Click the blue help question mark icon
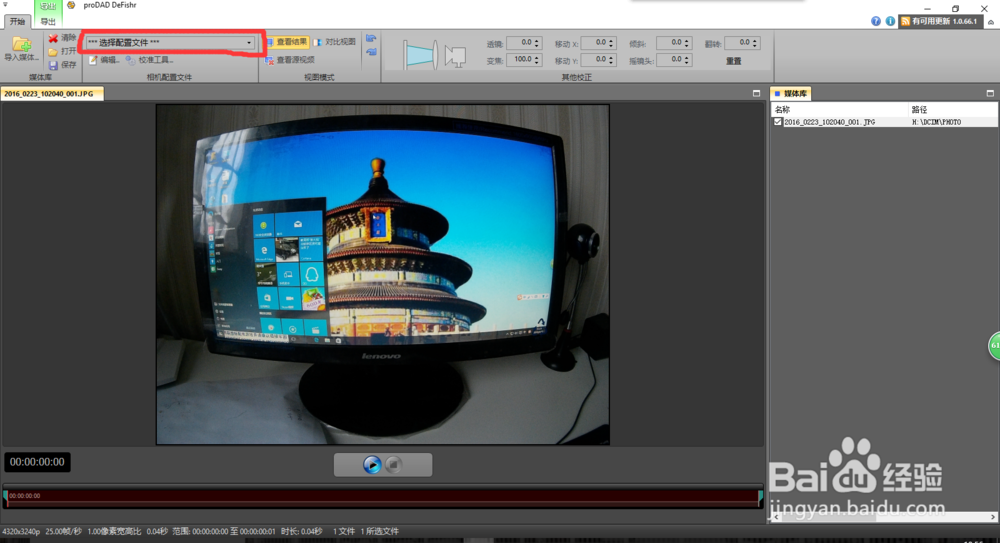Image resolution: width=1000 pixels, height=543 pixels. (x=876, y=21)
